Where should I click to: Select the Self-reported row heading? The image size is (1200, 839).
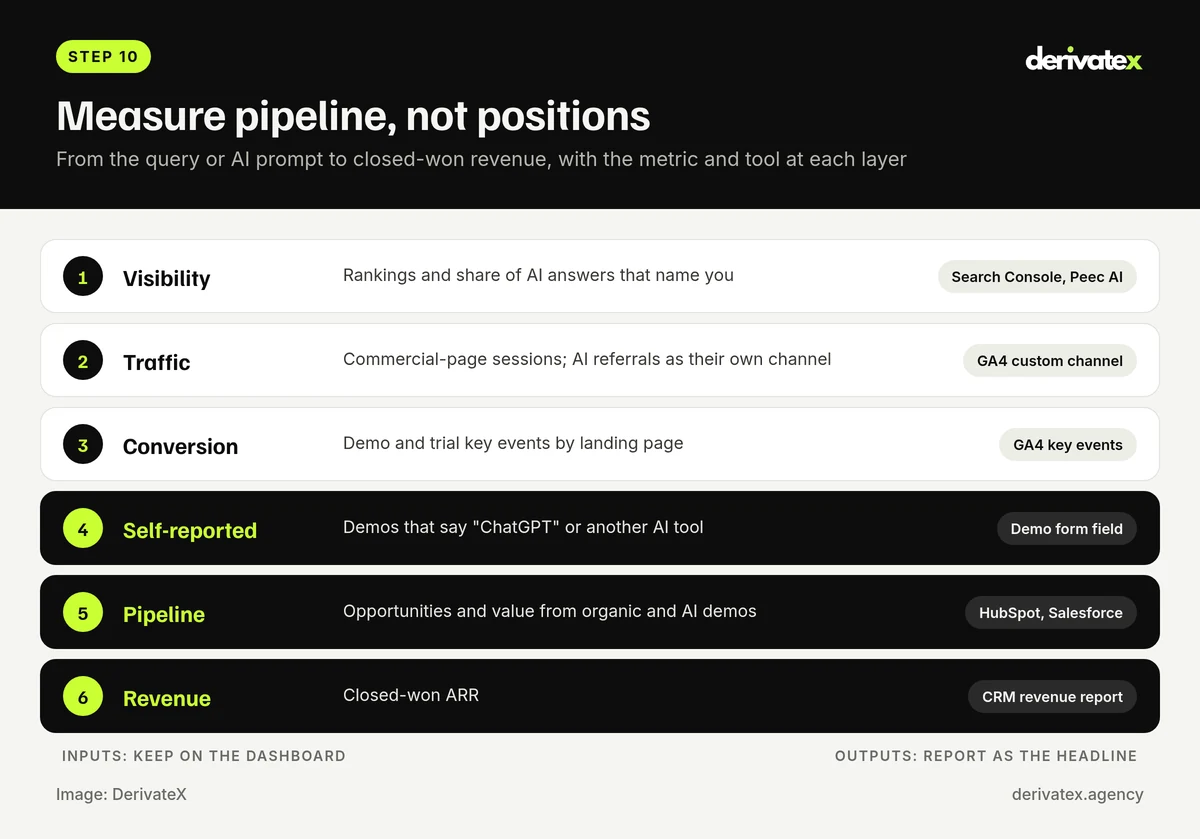(190, 531)
